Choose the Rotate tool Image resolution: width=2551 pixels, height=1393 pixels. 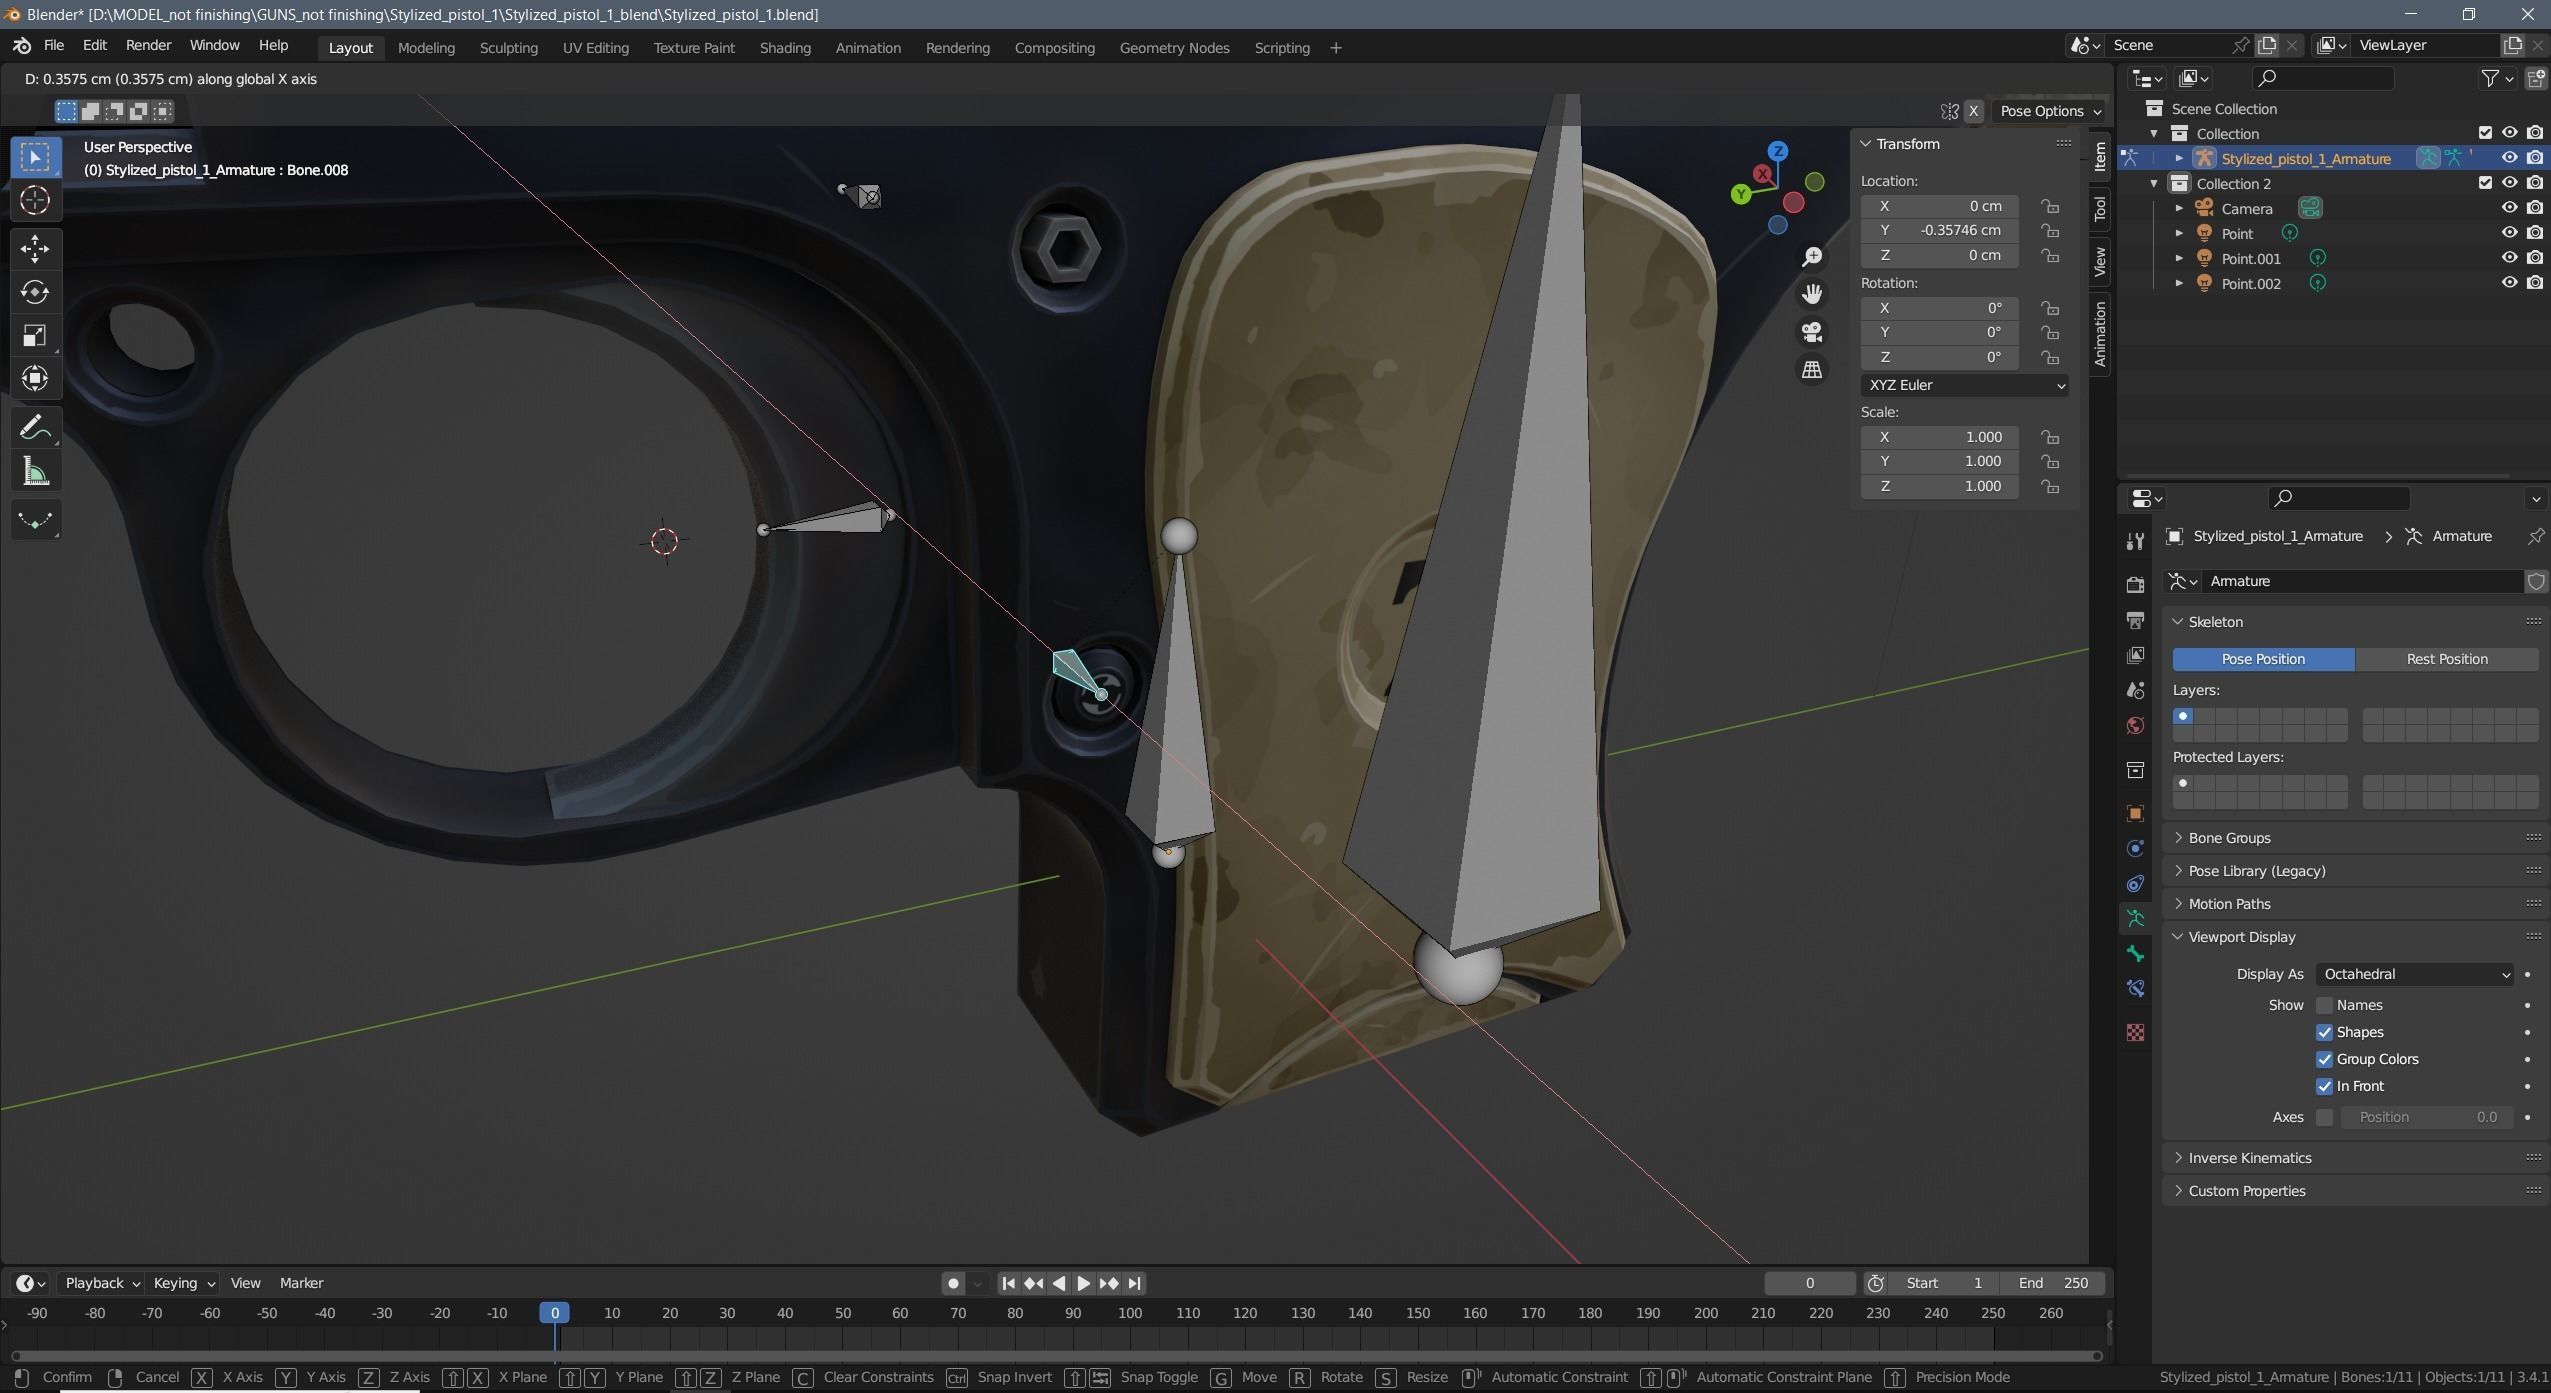point(35,291)
